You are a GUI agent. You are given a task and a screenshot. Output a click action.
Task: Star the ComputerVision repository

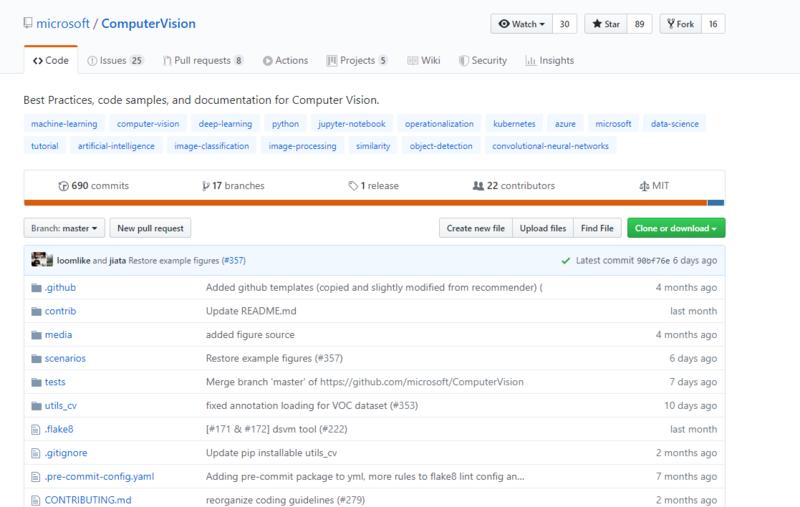[606, 24]
